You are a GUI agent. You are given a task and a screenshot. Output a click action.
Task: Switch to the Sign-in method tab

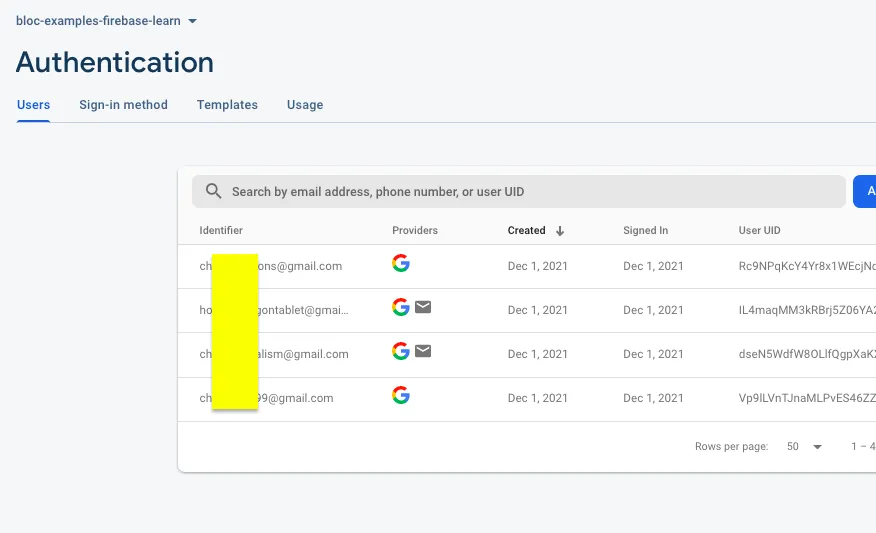click(x=123, y=105)
